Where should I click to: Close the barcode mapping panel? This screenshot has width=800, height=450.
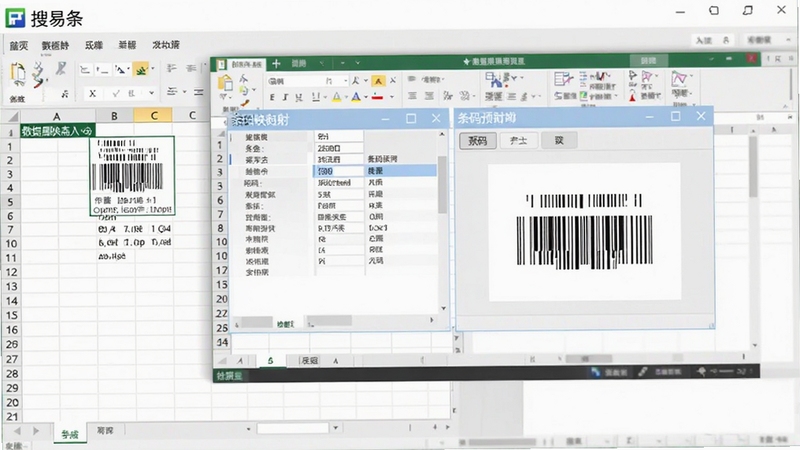[x=436, y=118]
